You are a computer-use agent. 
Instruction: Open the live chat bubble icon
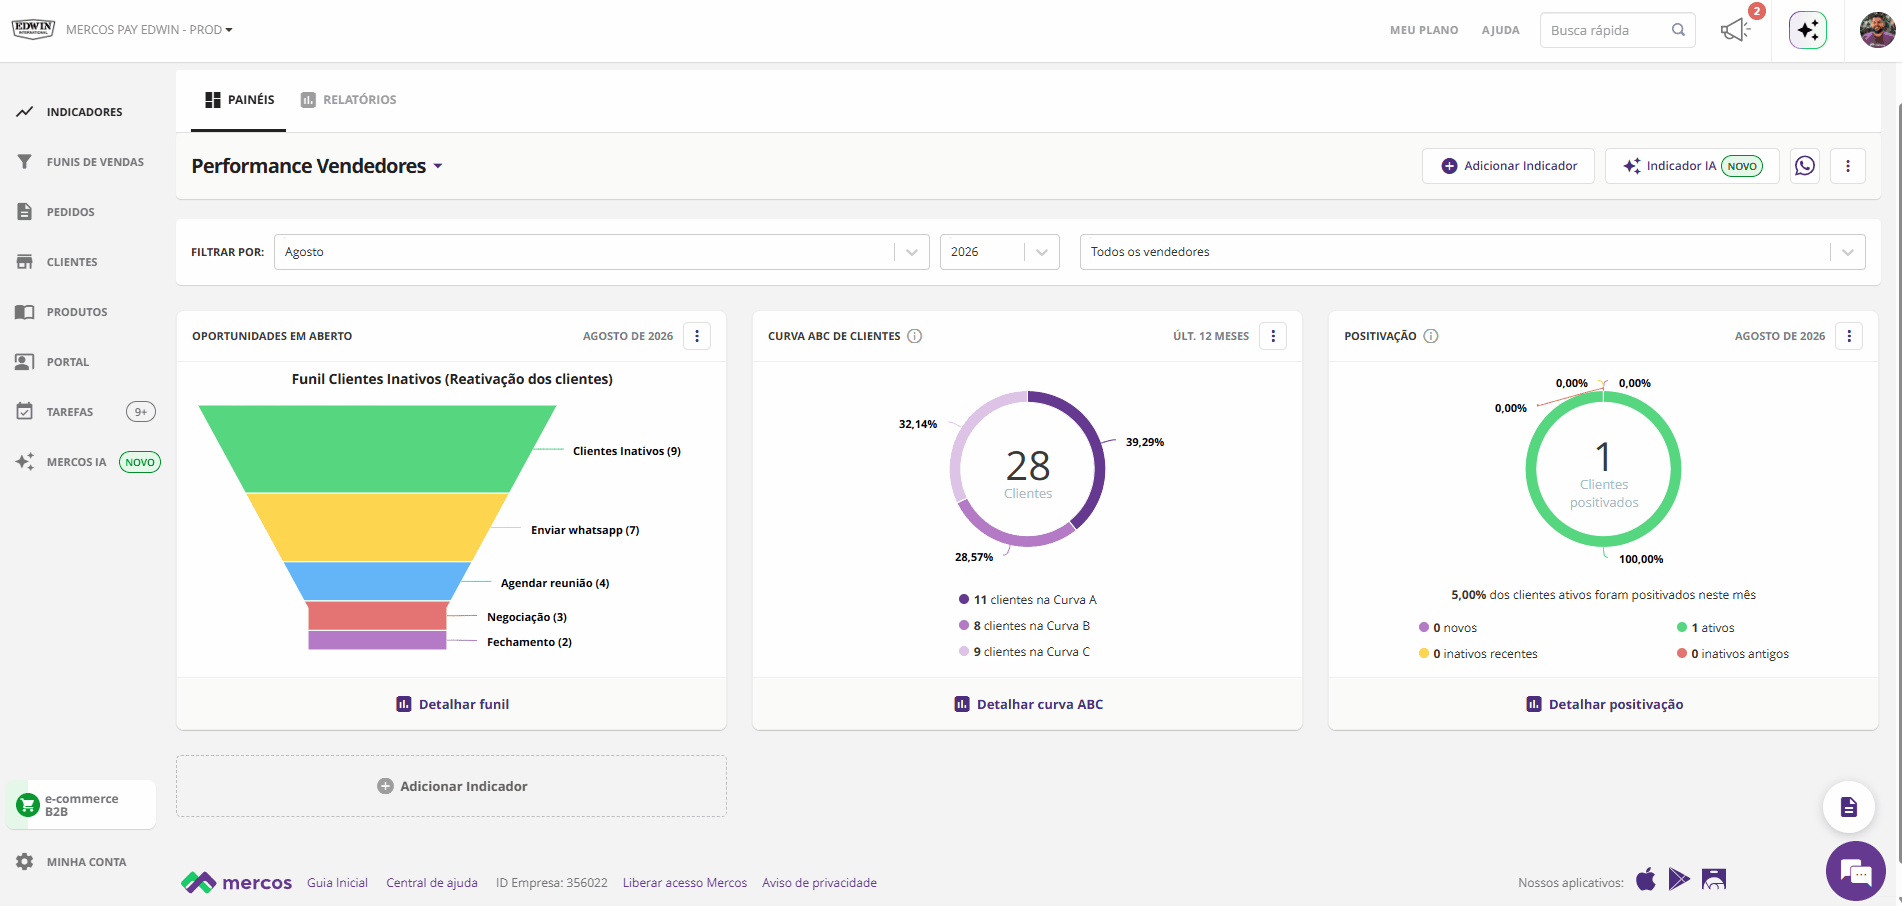[1856, 872]
